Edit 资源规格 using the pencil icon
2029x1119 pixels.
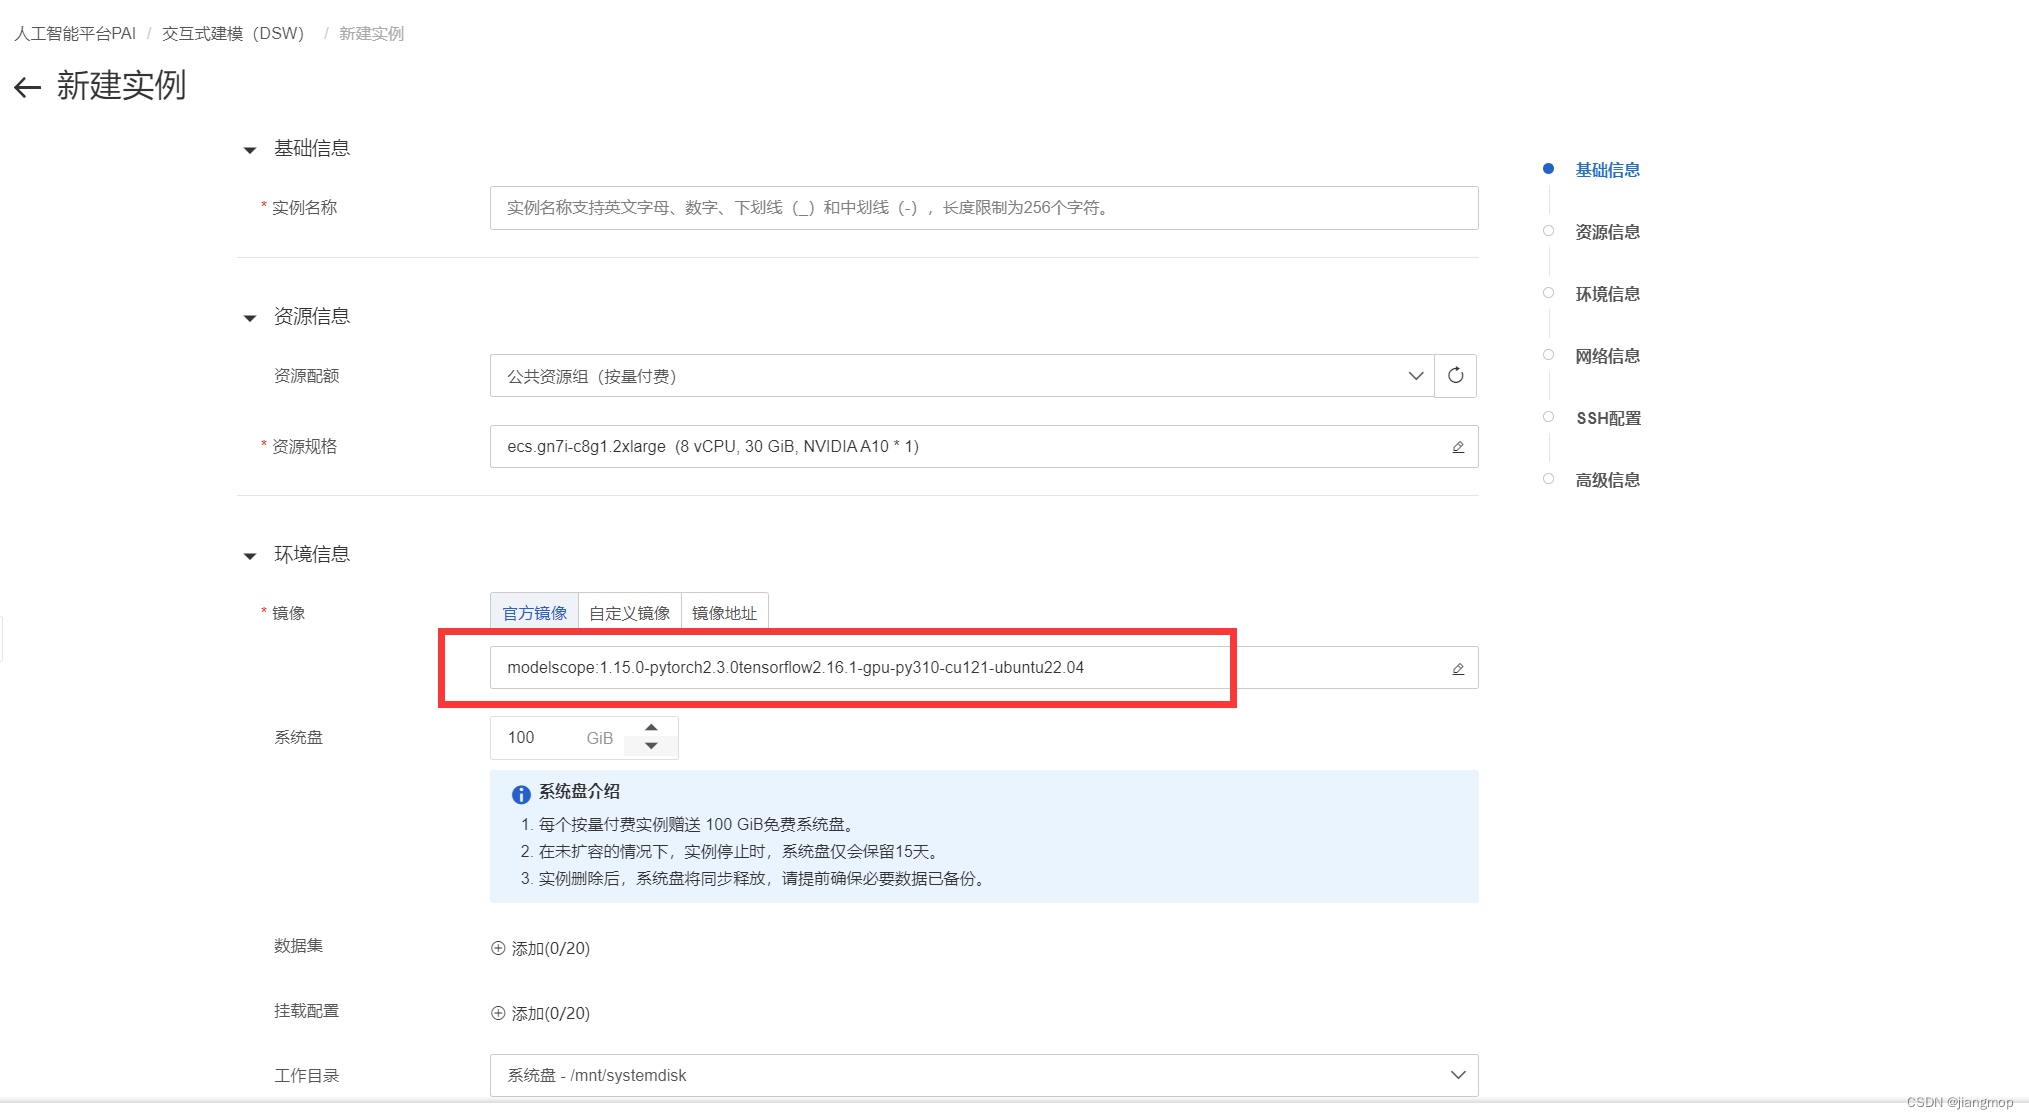point(1457,446)
